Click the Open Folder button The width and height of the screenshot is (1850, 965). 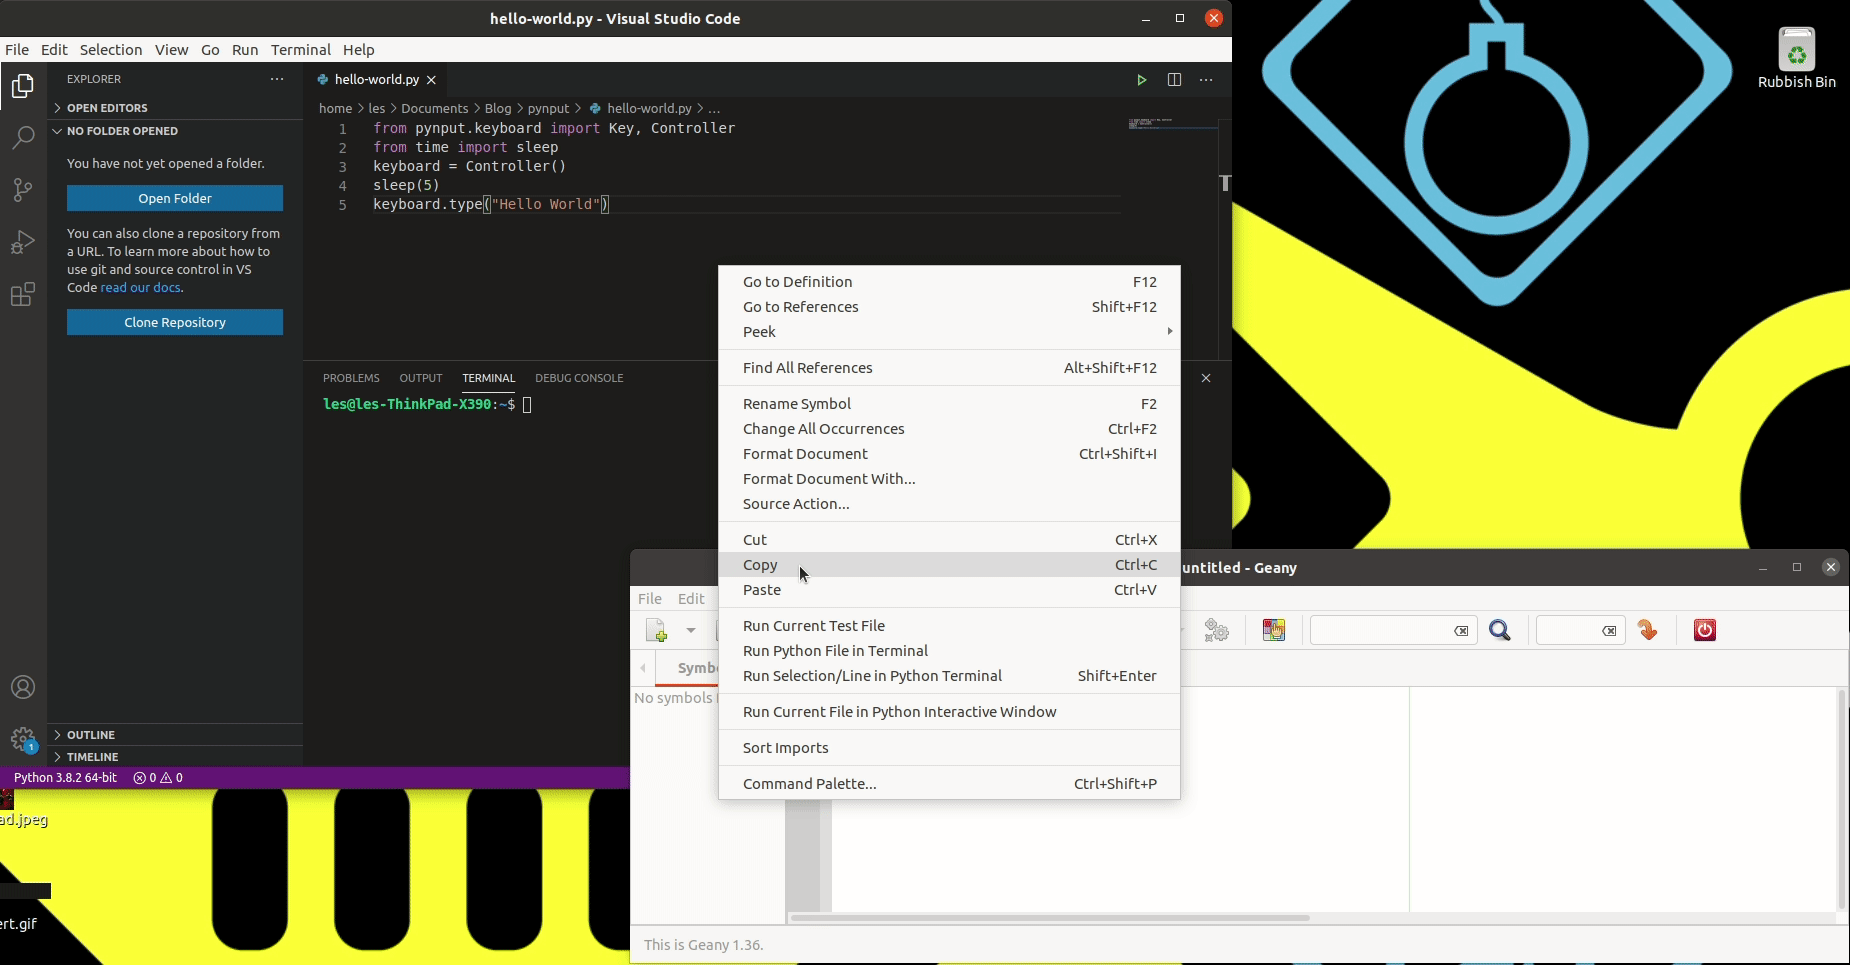(x=175, y=198)
